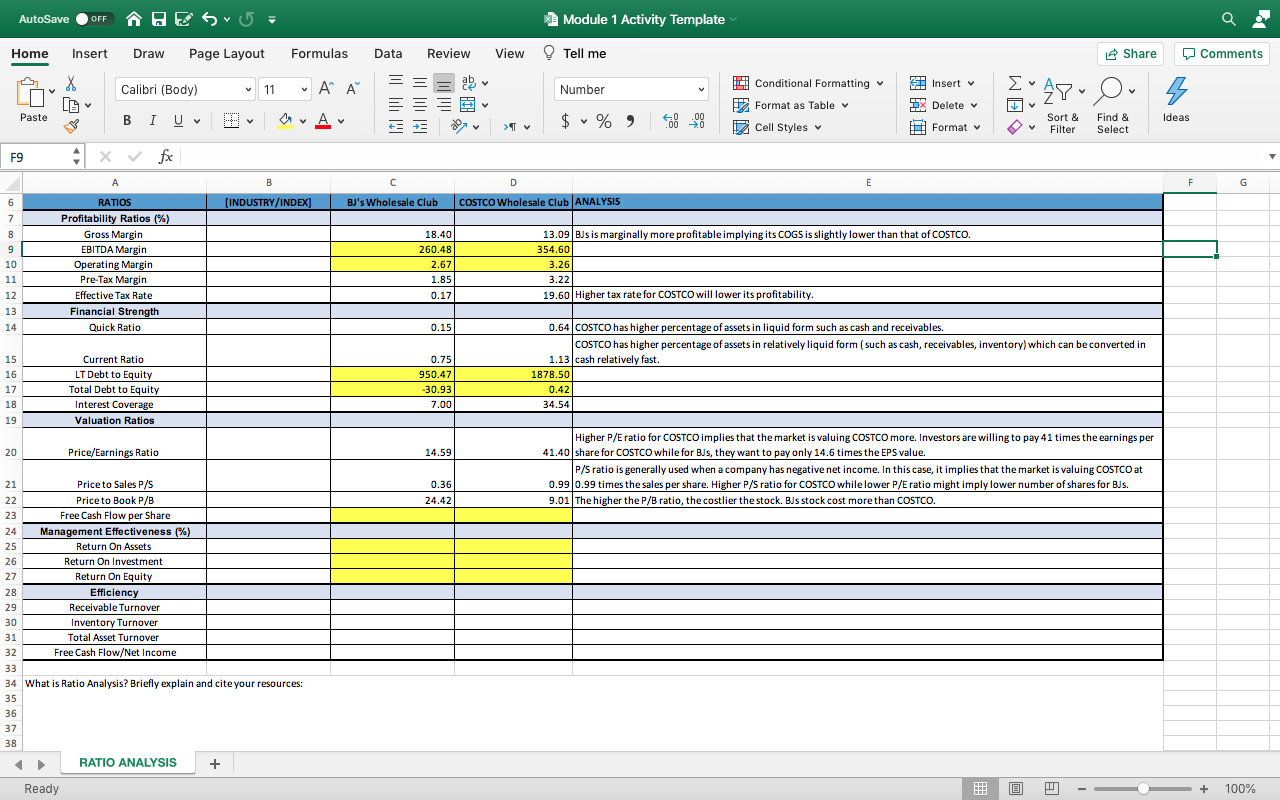Toggle Underline formatting

tap(177, 121)
